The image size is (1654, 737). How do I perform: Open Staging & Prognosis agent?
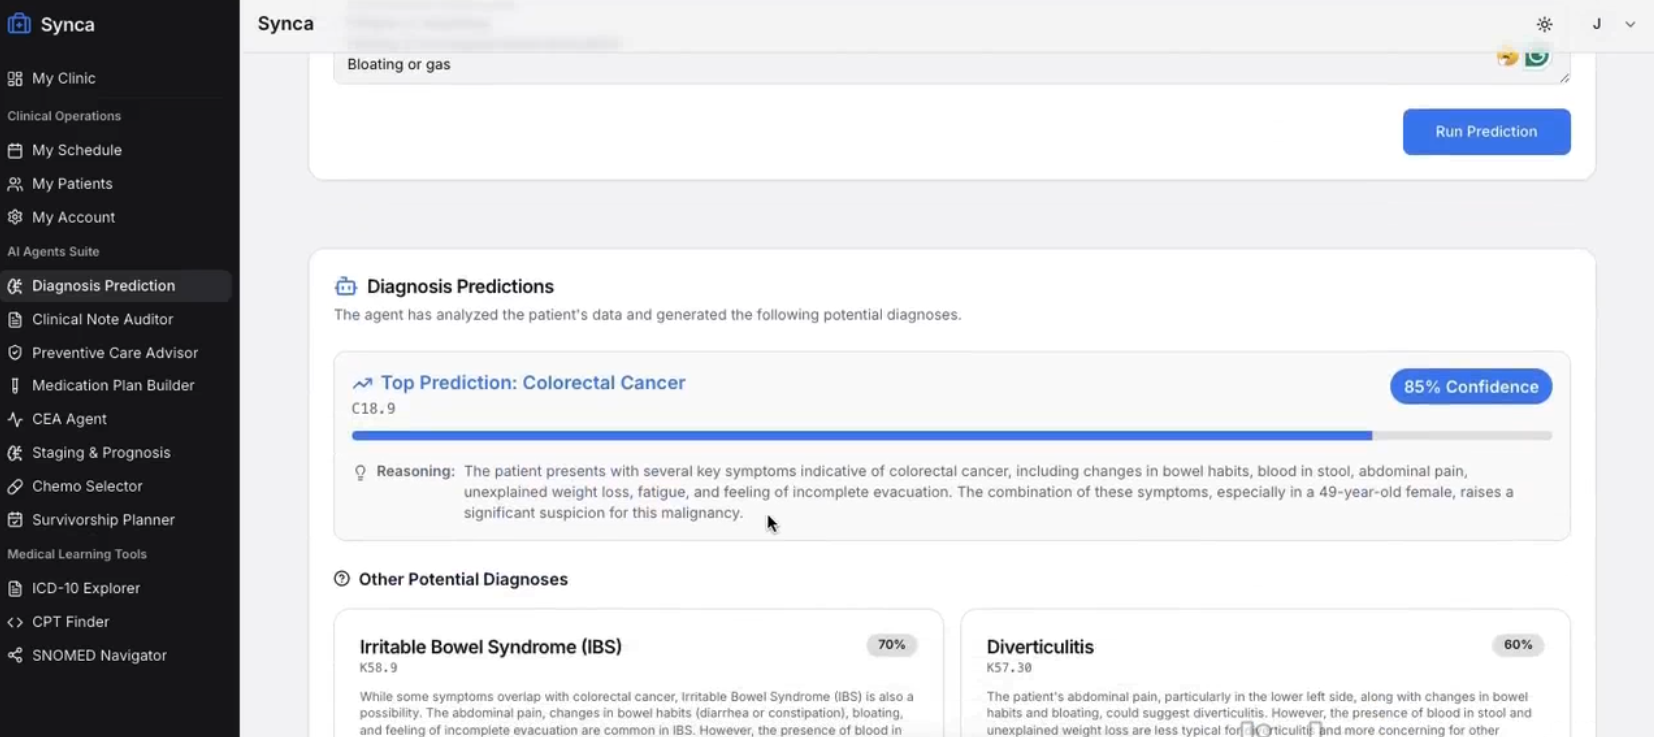tap(101, 453)
